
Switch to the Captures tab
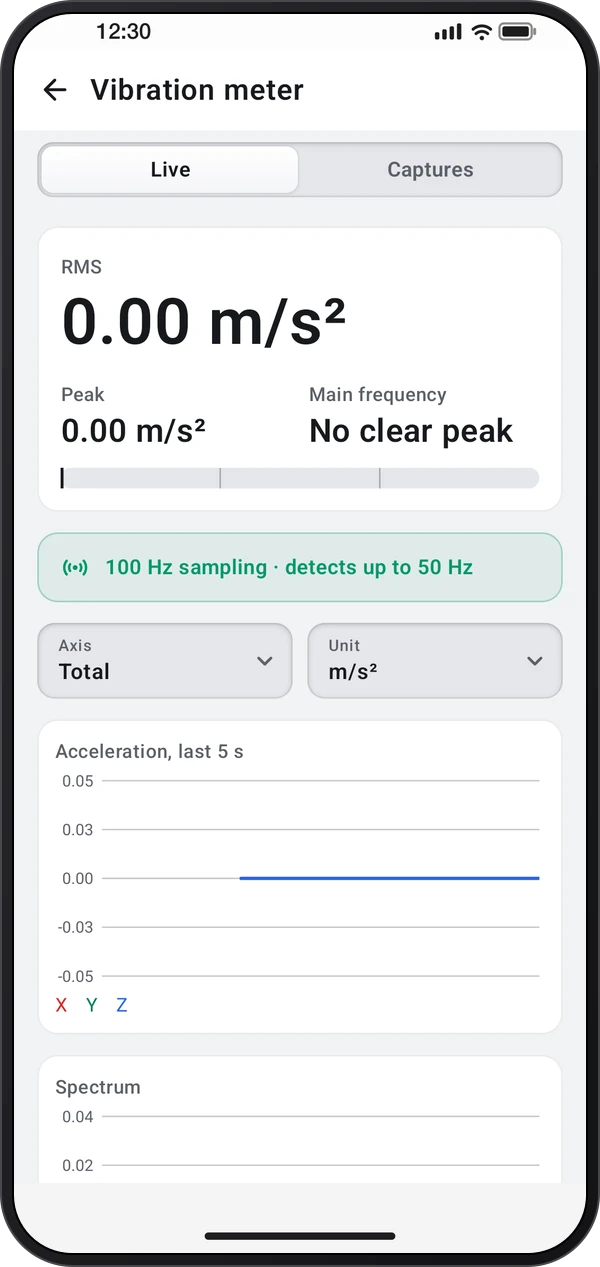point(430,170)
